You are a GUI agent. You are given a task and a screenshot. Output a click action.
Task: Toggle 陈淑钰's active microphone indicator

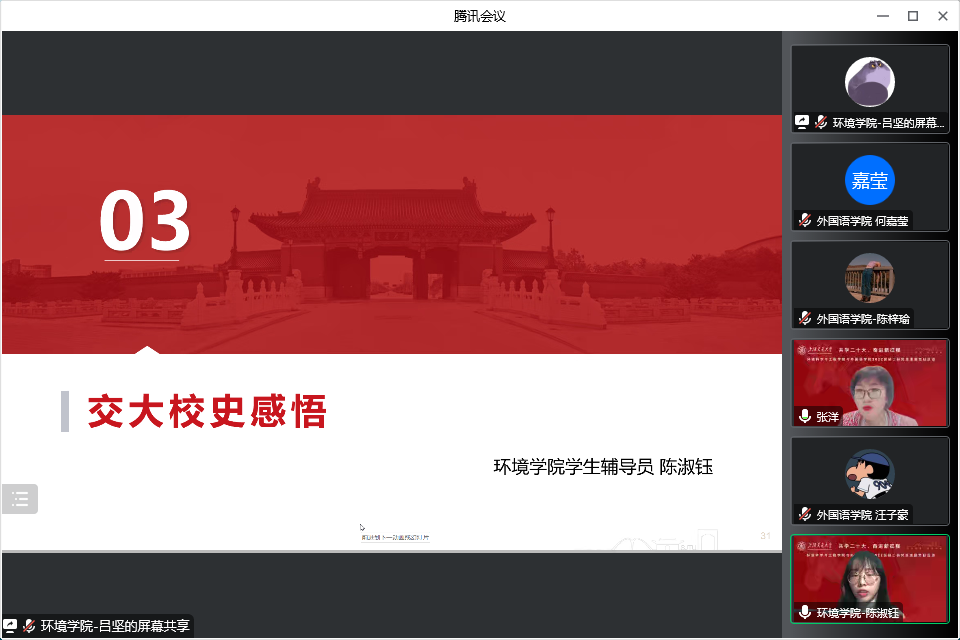click(x=804, y=612)
